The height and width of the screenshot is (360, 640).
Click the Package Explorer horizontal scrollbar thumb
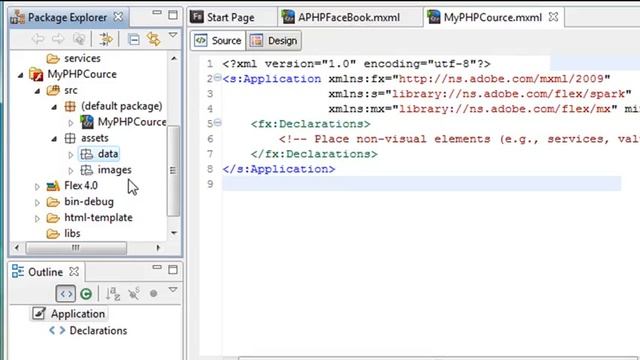(76, 248)
